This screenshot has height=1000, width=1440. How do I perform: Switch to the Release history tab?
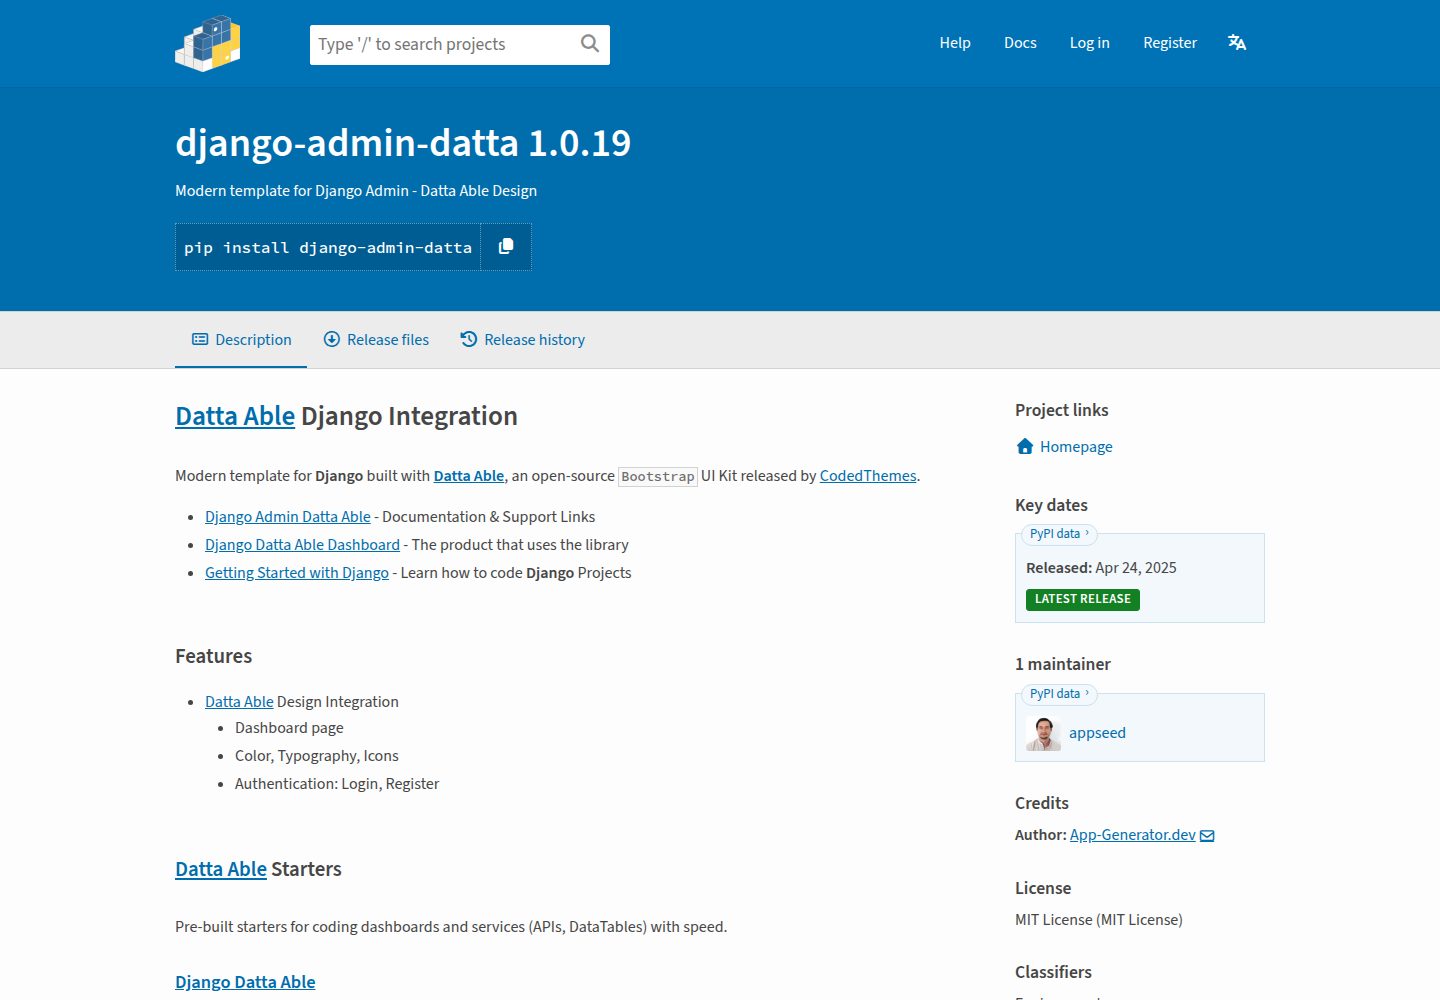(522, 340)
